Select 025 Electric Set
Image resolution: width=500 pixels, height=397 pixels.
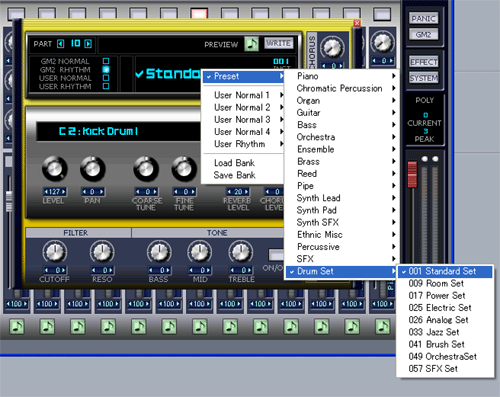(445, 308)
